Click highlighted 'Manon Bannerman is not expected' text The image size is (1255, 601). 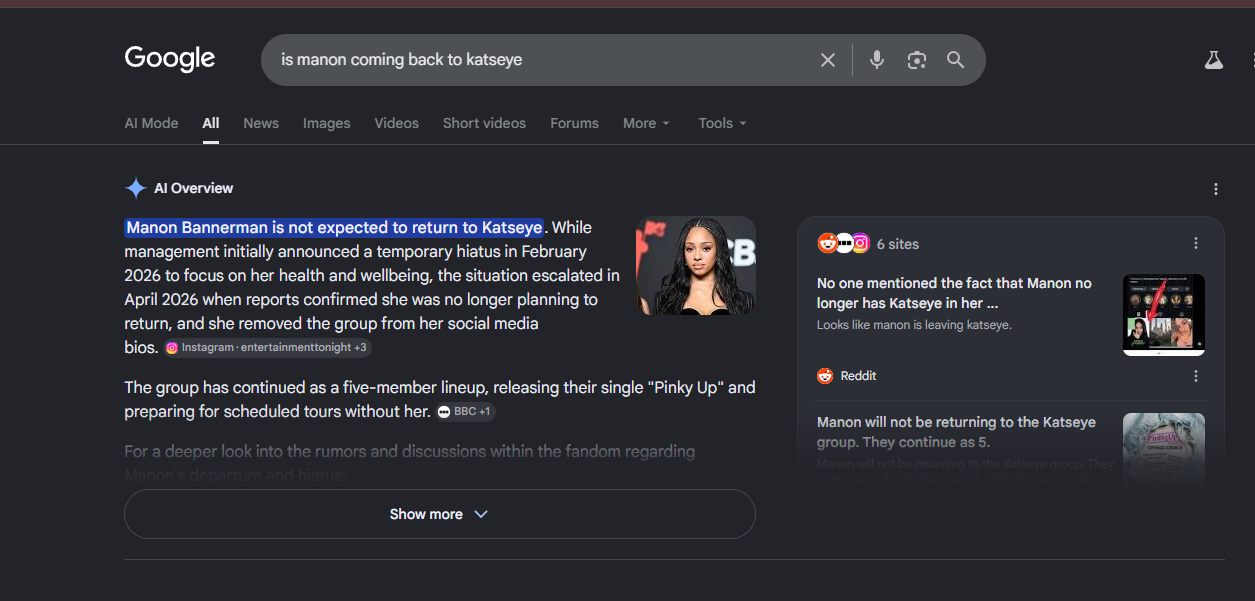click(x=334, y=227)
